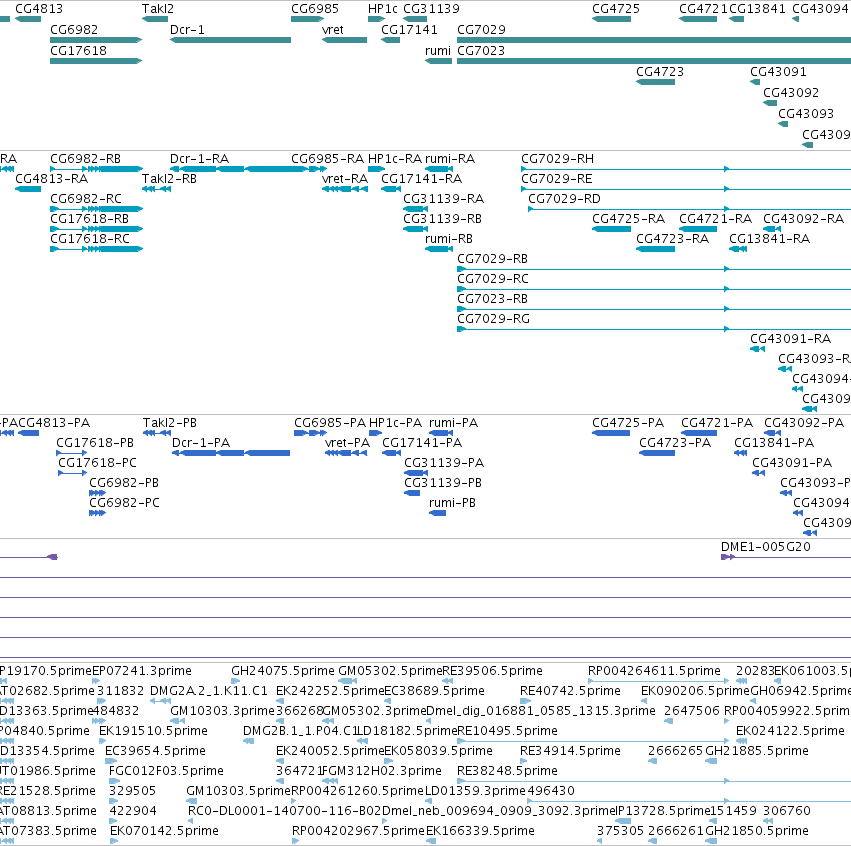Select transcript CG7029-RD
Image resolution: width=851 pixels, height=846 pixels.
pyautogui.click(x=564, y=199)
